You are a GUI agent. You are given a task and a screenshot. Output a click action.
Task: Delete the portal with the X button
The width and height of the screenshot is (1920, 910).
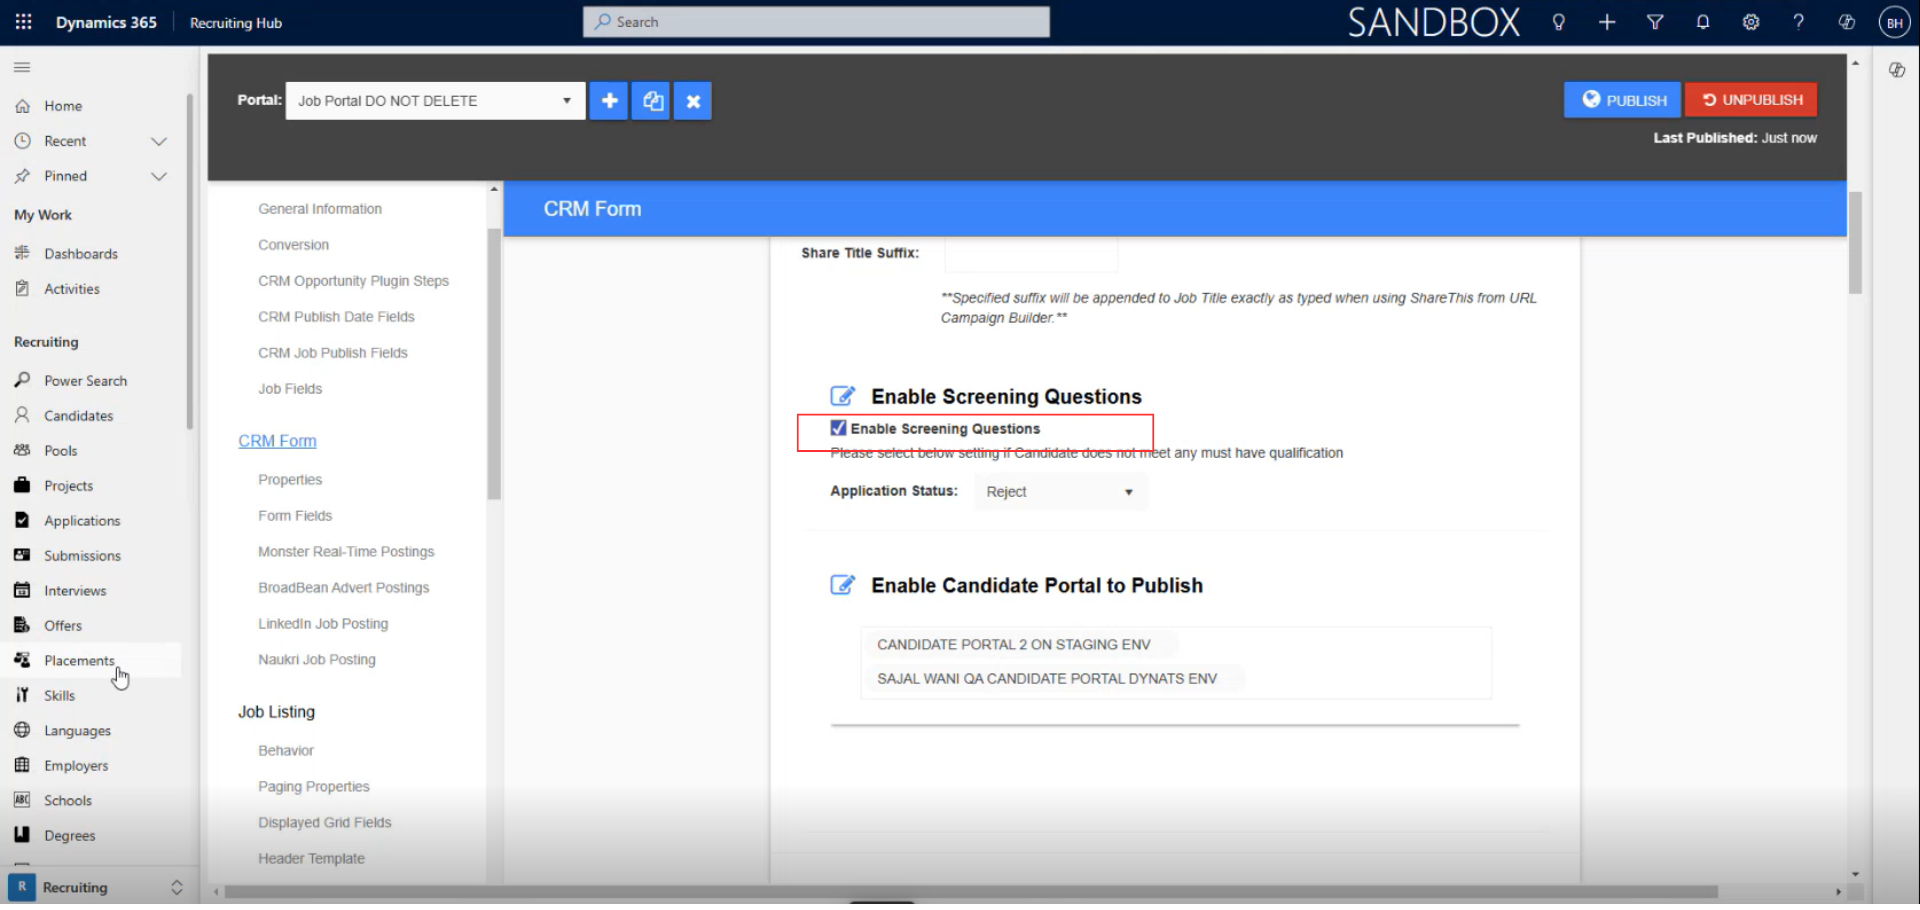(693, 101)
